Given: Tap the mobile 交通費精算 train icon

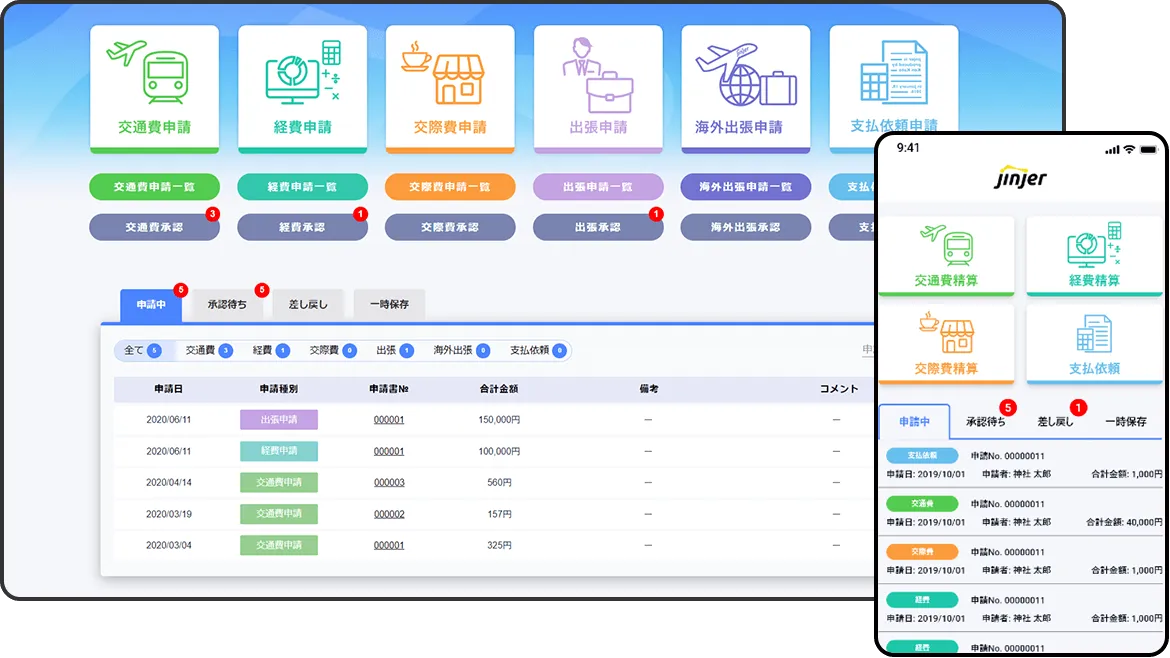Looking at the screenshot, I should click(x=946, y=248).
